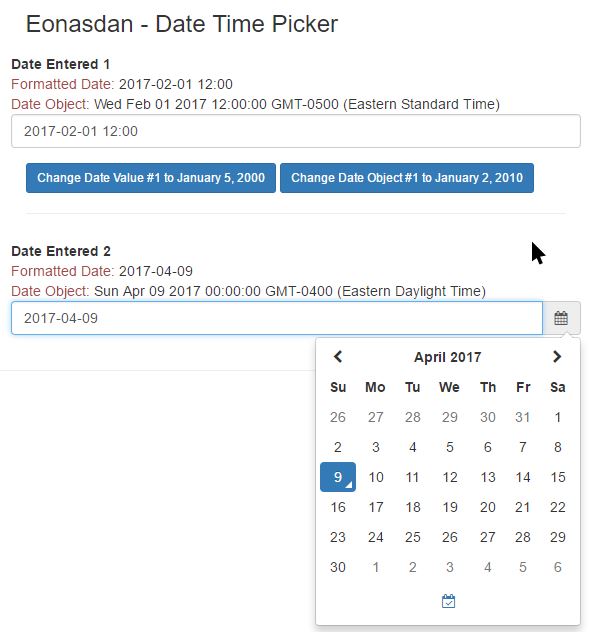Pick April 18 under the Tu column
The image size is (589, 632).
pyautogui.click(x=413, y=507)
